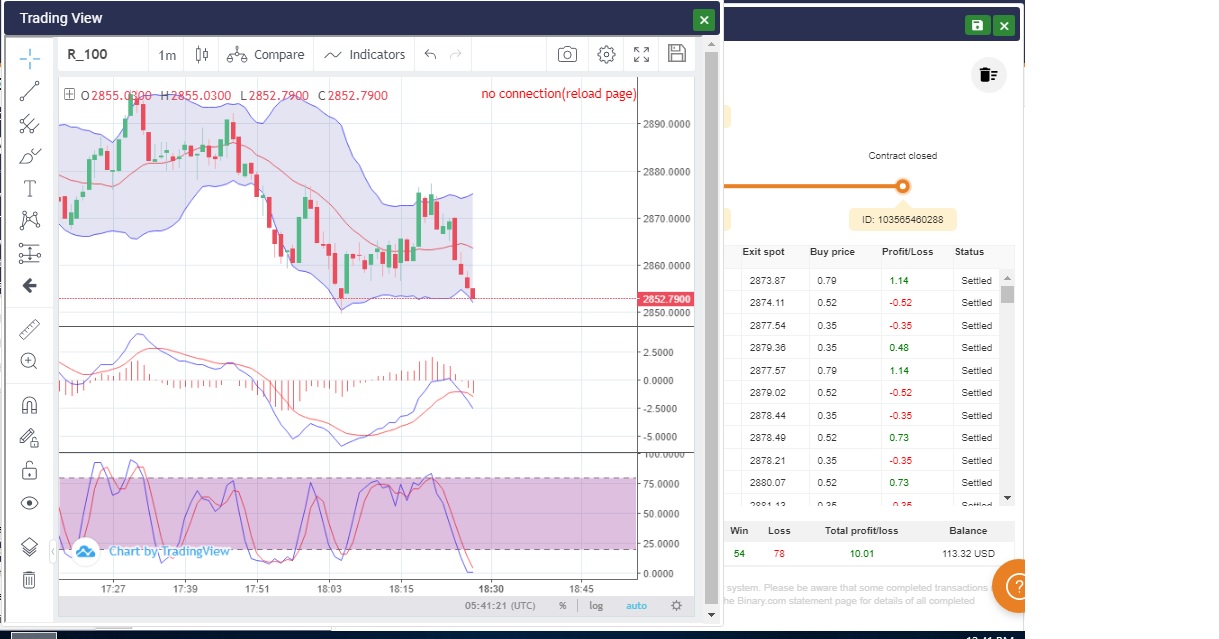Viewport: 1219px width, 639px height.
Task: Open the 1m timeframe interval dropdown
Action: [167, 55]
